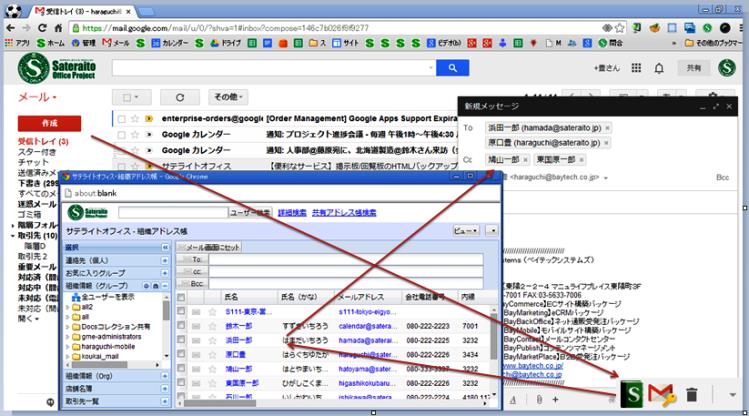Check the 鈴木一郎 contact checkbox
This screenshot has width=749, height=416.
(181, 326)
